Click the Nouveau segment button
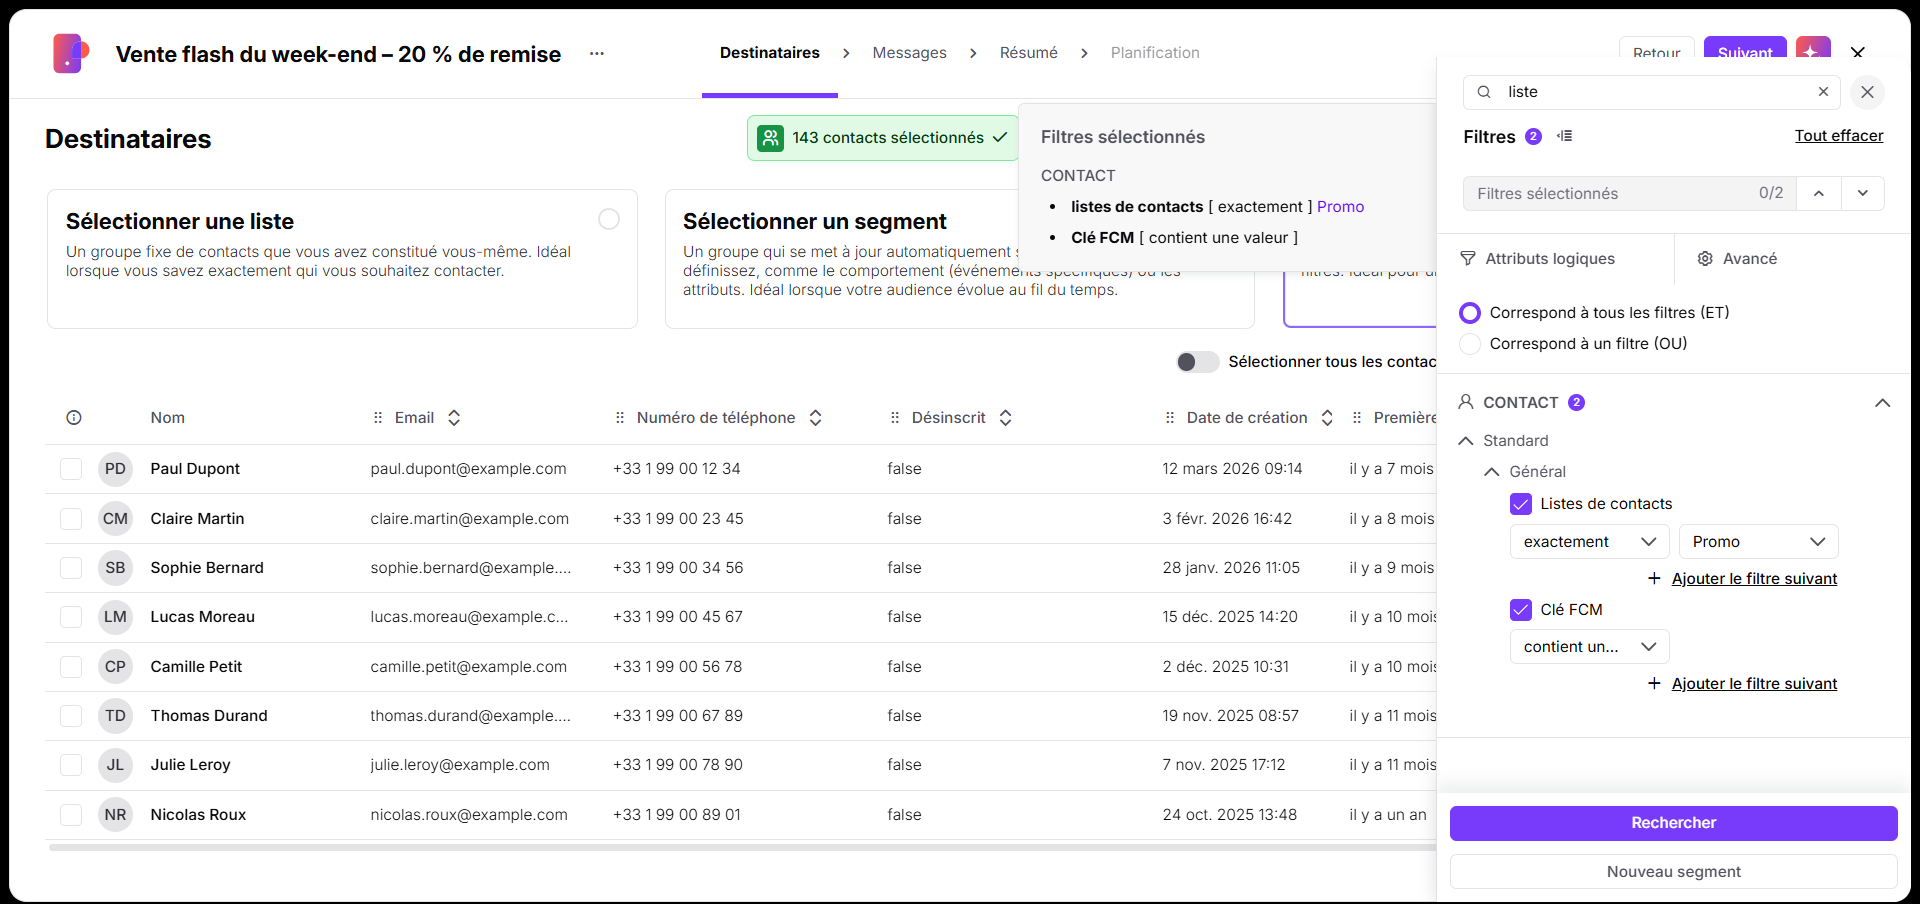Screen dimensions: 1920x904 click(x=1673, y=872)
